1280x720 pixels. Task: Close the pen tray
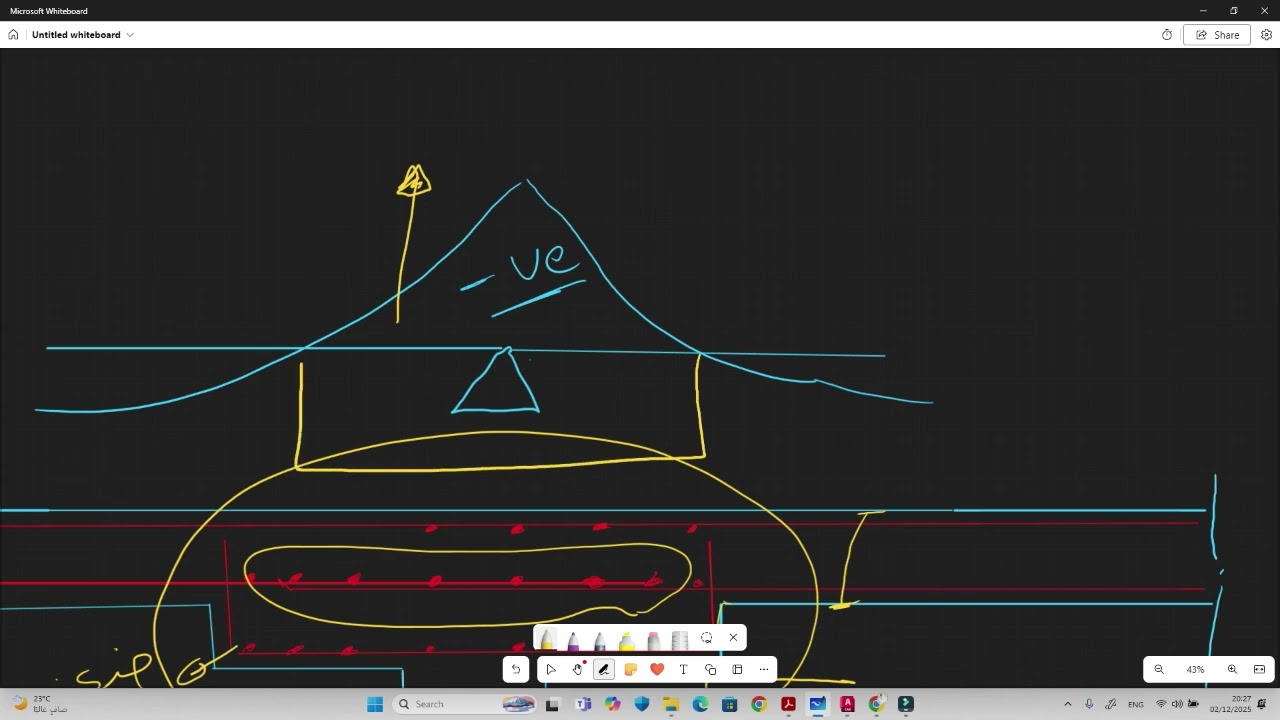pos(733,638)
